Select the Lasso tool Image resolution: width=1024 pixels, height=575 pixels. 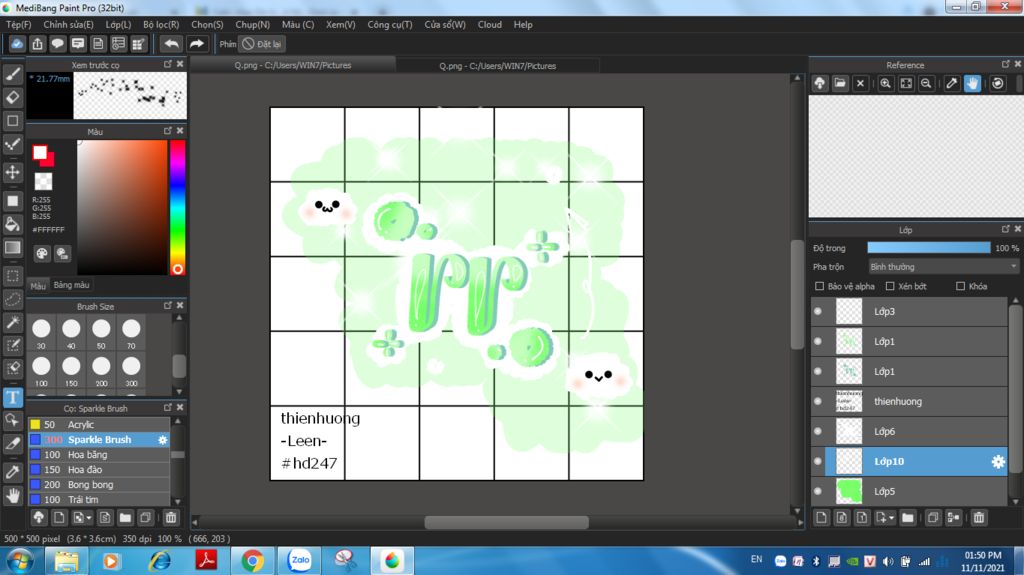12,299
